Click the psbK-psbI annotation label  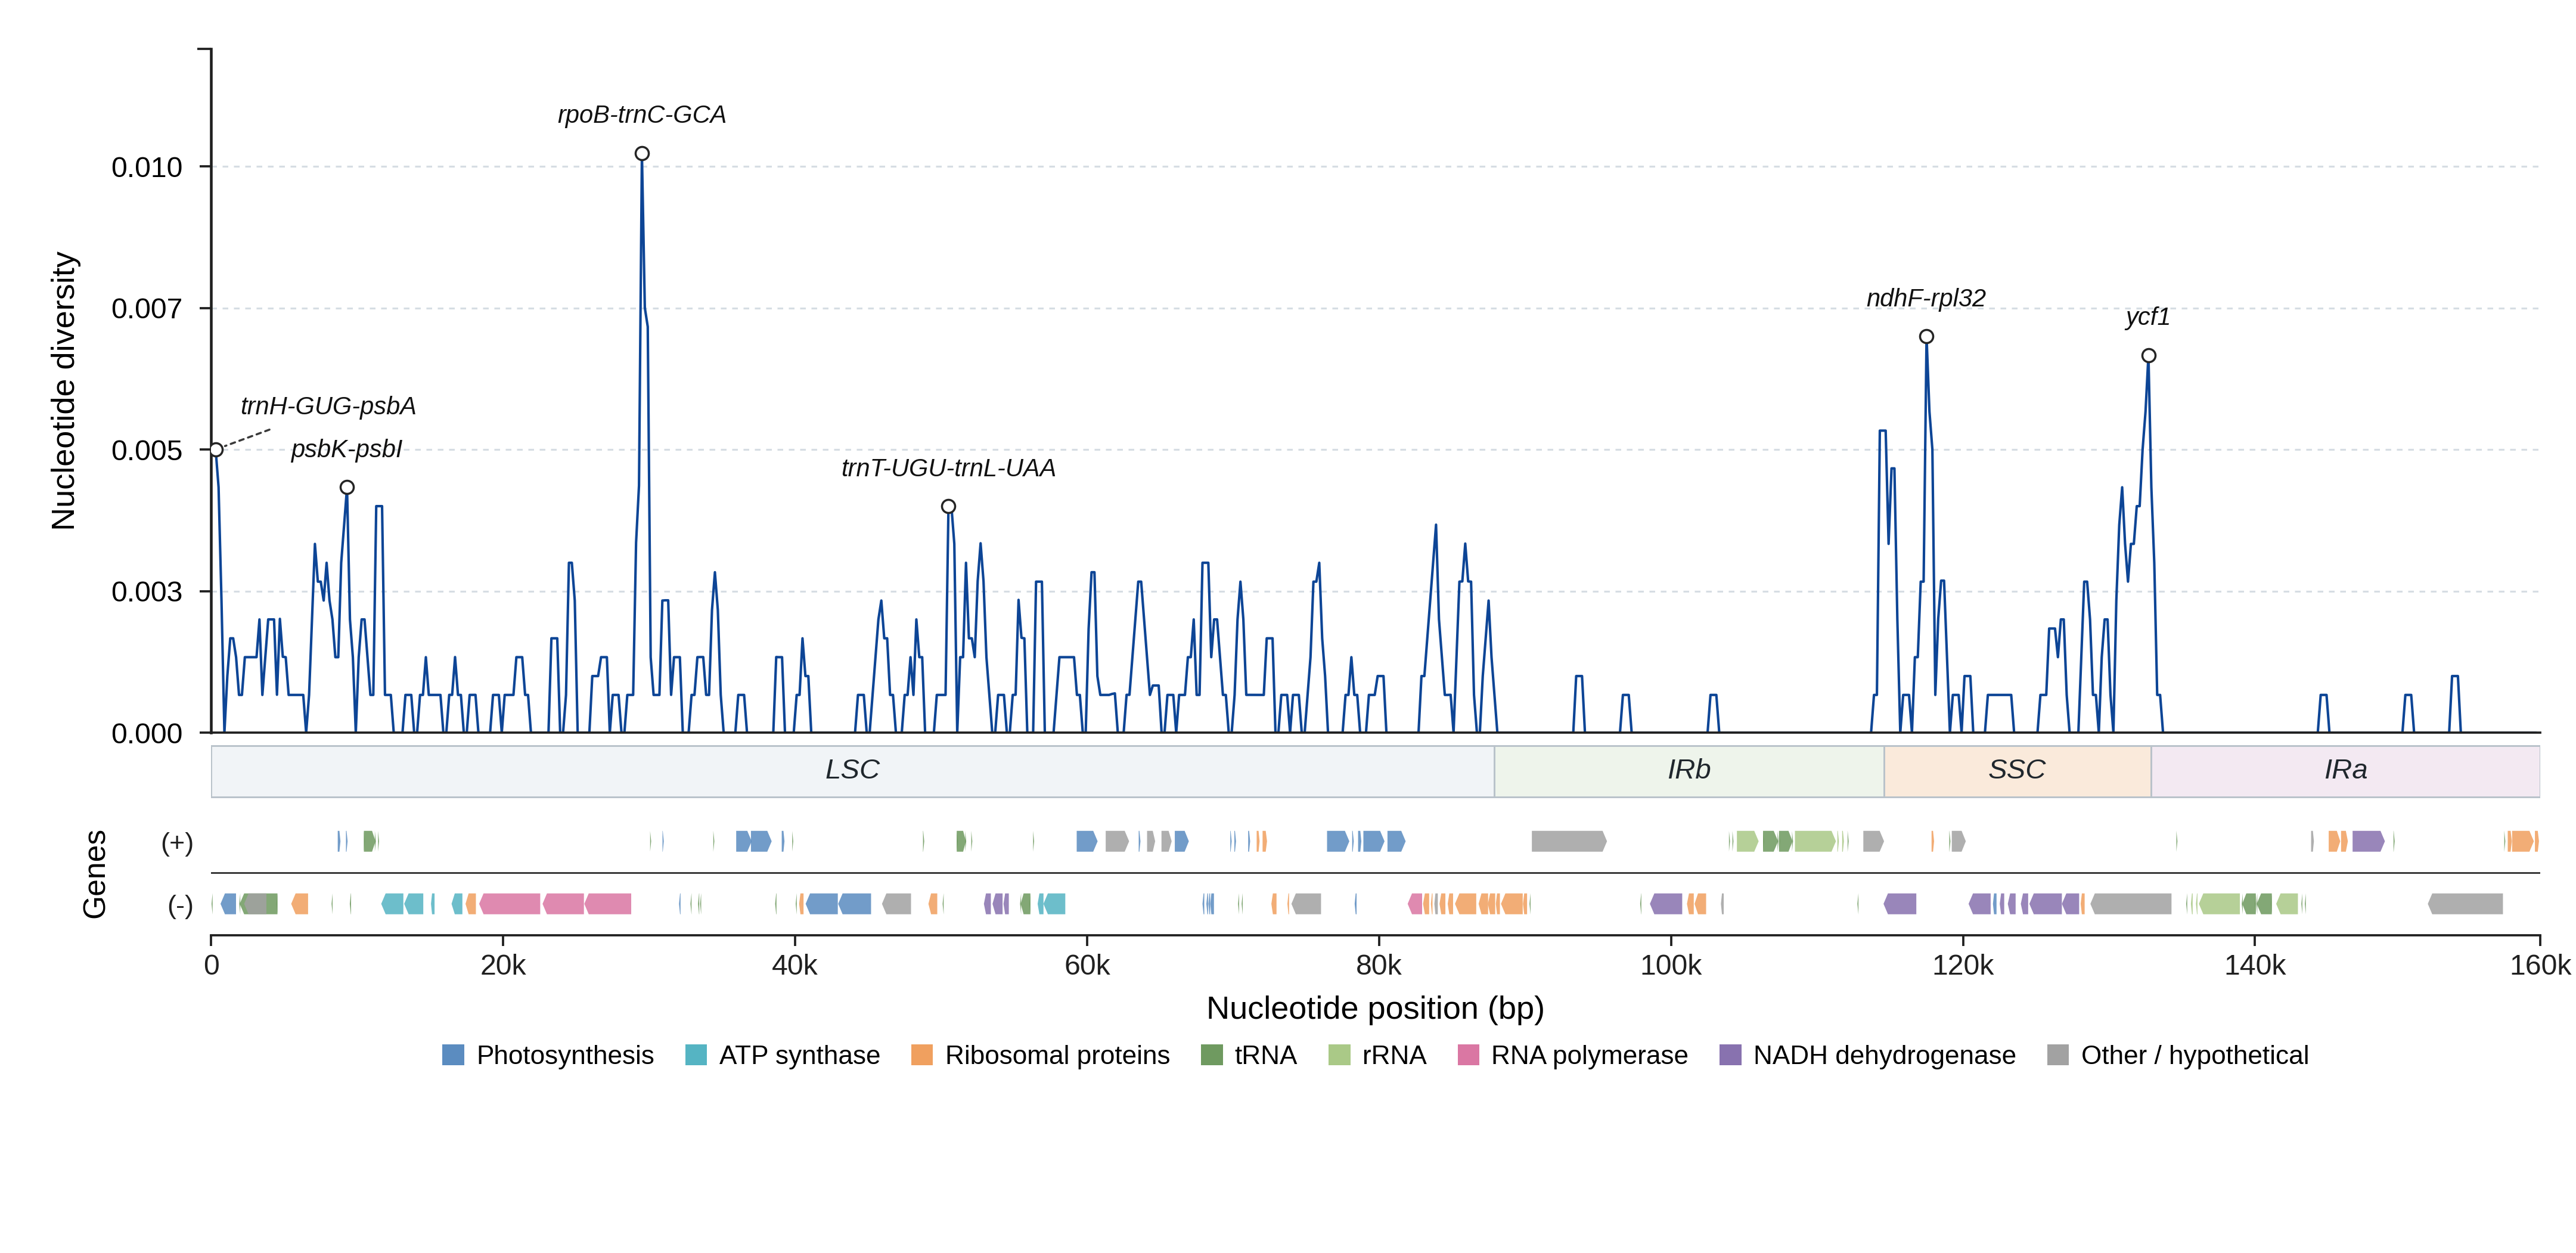(x=346, y=449)
